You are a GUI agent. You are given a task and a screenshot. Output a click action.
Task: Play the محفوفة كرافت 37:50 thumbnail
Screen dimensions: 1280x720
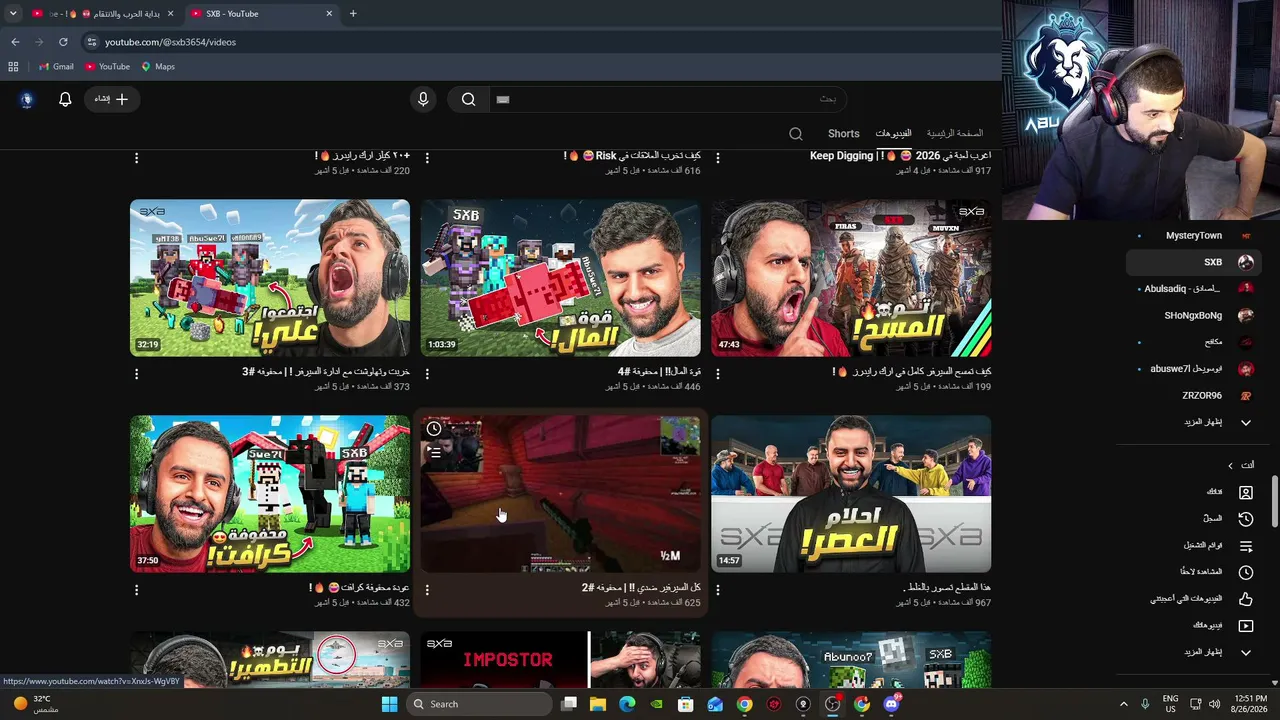(270, 494)
